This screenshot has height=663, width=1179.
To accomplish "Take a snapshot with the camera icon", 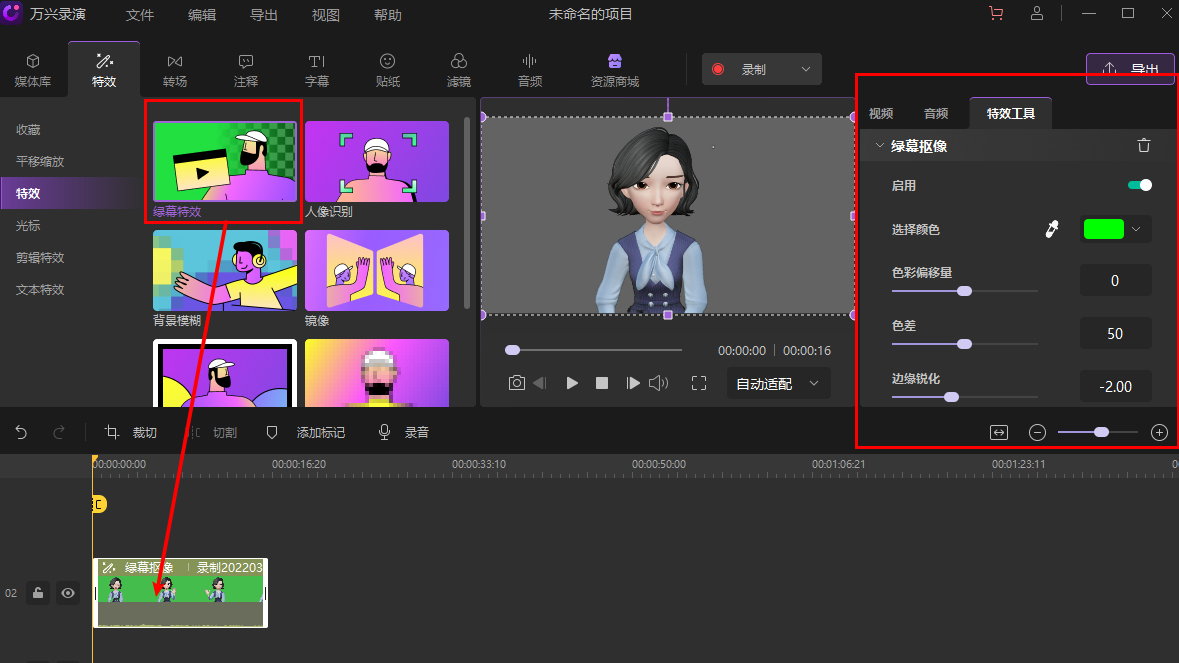I will click(x=516, y=383).
